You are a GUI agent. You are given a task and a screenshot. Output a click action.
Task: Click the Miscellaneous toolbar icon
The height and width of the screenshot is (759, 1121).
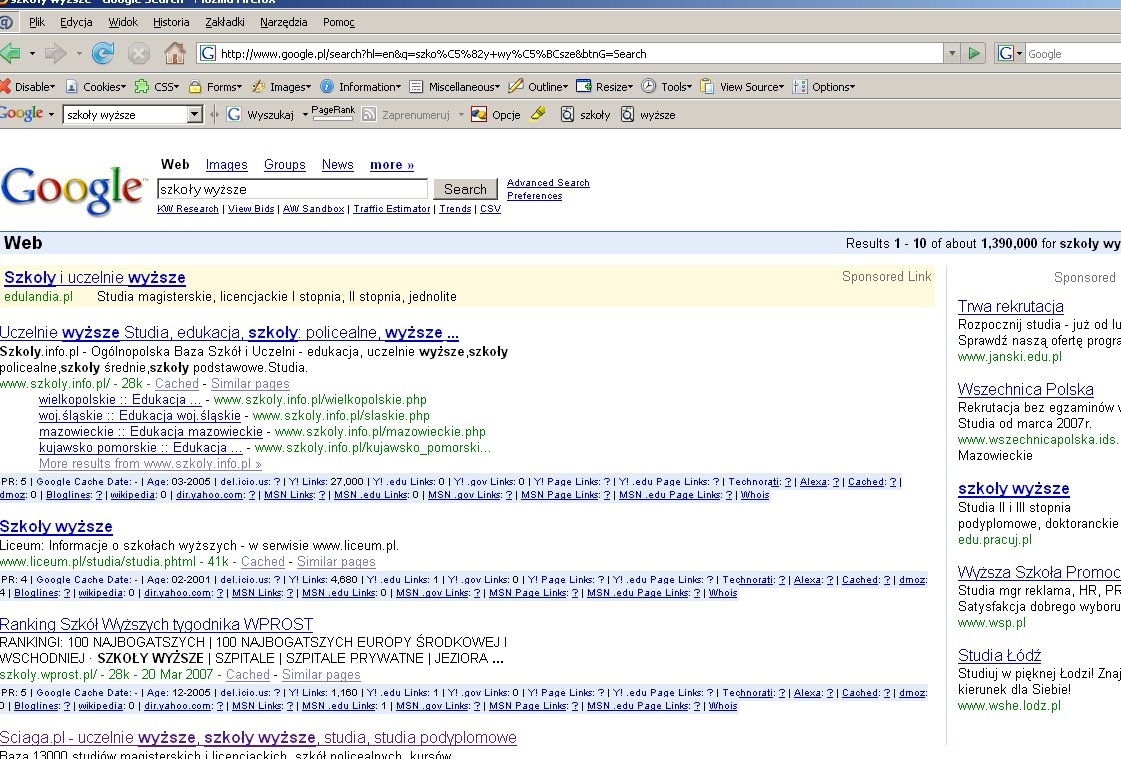[416, 86]
